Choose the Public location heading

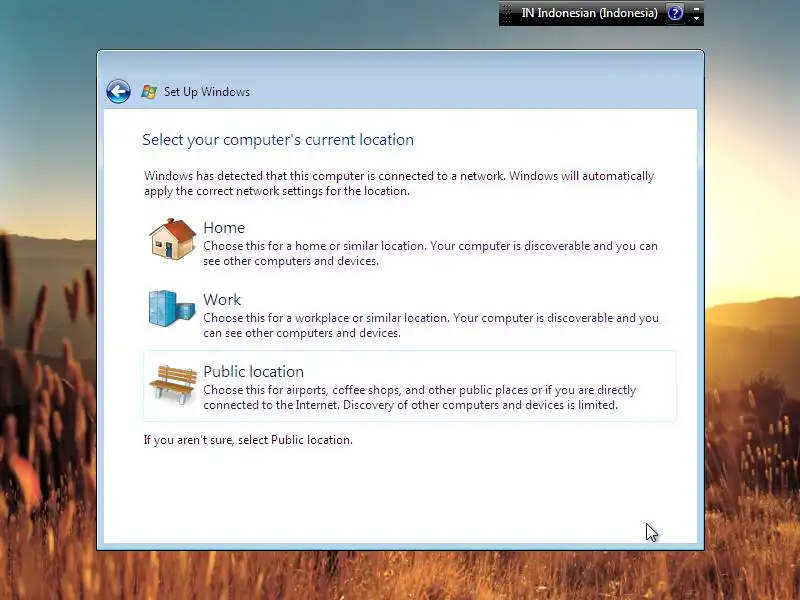pyautogui.click(x=254, y=371)
